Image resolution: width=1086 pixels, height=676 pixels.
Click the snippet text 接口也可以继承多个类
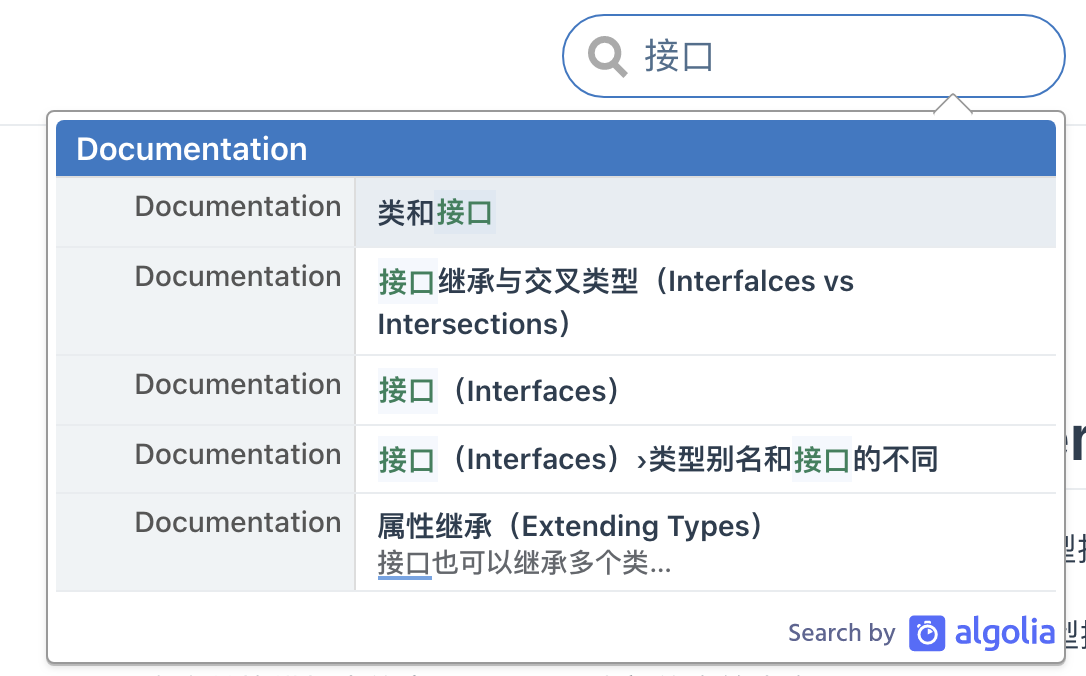coord(524,564)
